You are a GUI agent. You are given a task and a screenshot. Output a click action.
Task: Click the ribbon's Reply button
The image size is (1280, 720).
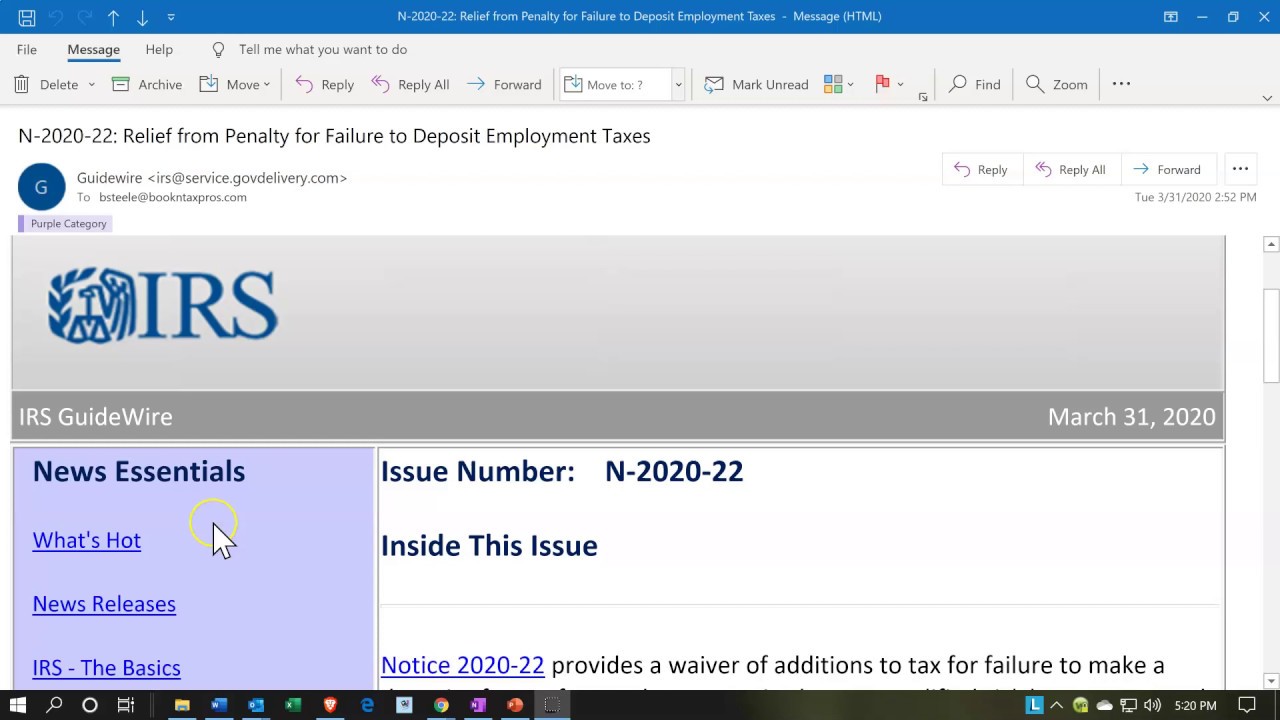(x=325, y=85)
